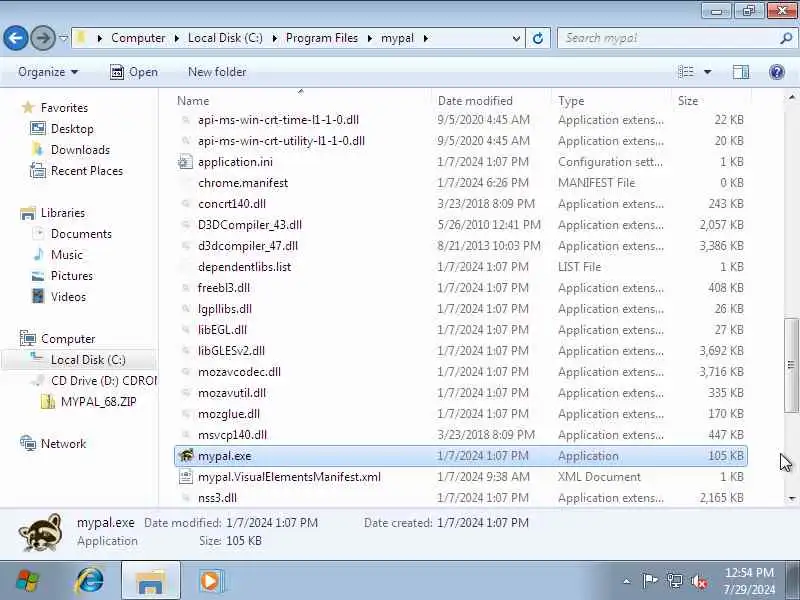Select mypal.VisualElementsManifest.xml file
This screenshot has height=600, width=800.
289,477
